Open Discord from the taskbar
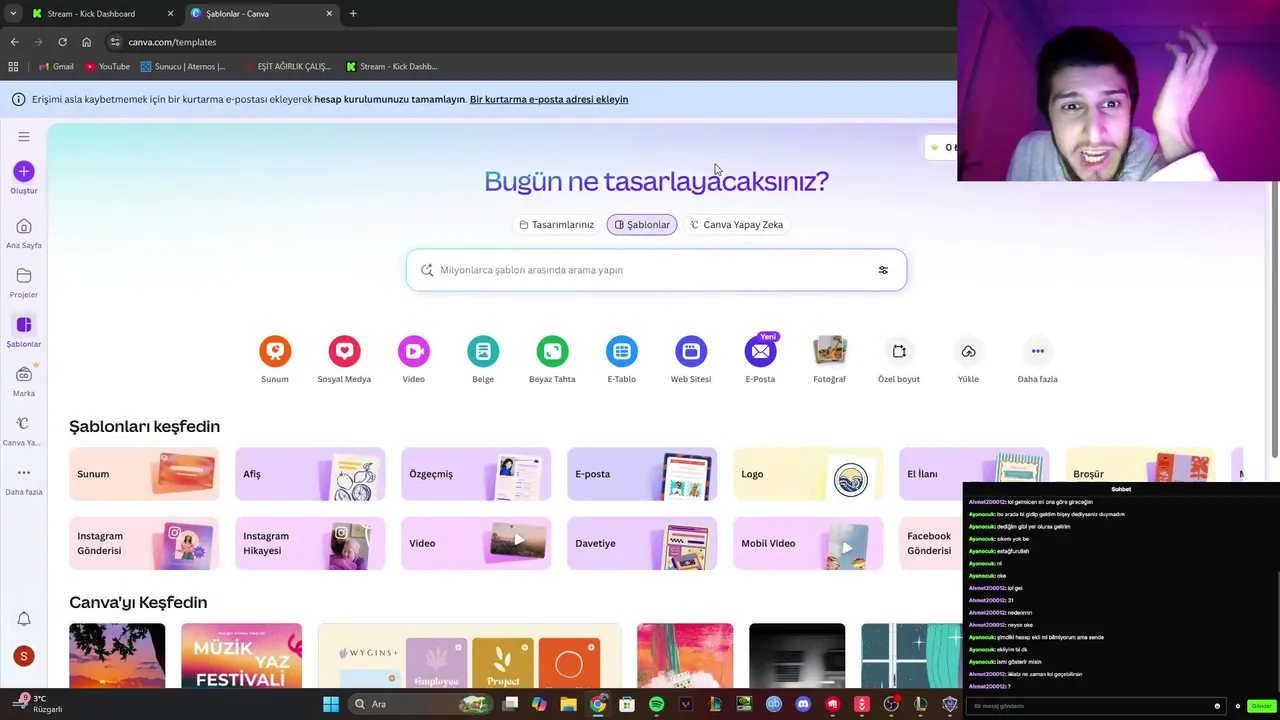This screenshot has height=720, width=1280. pyautogui.click(x=803, y=704)
